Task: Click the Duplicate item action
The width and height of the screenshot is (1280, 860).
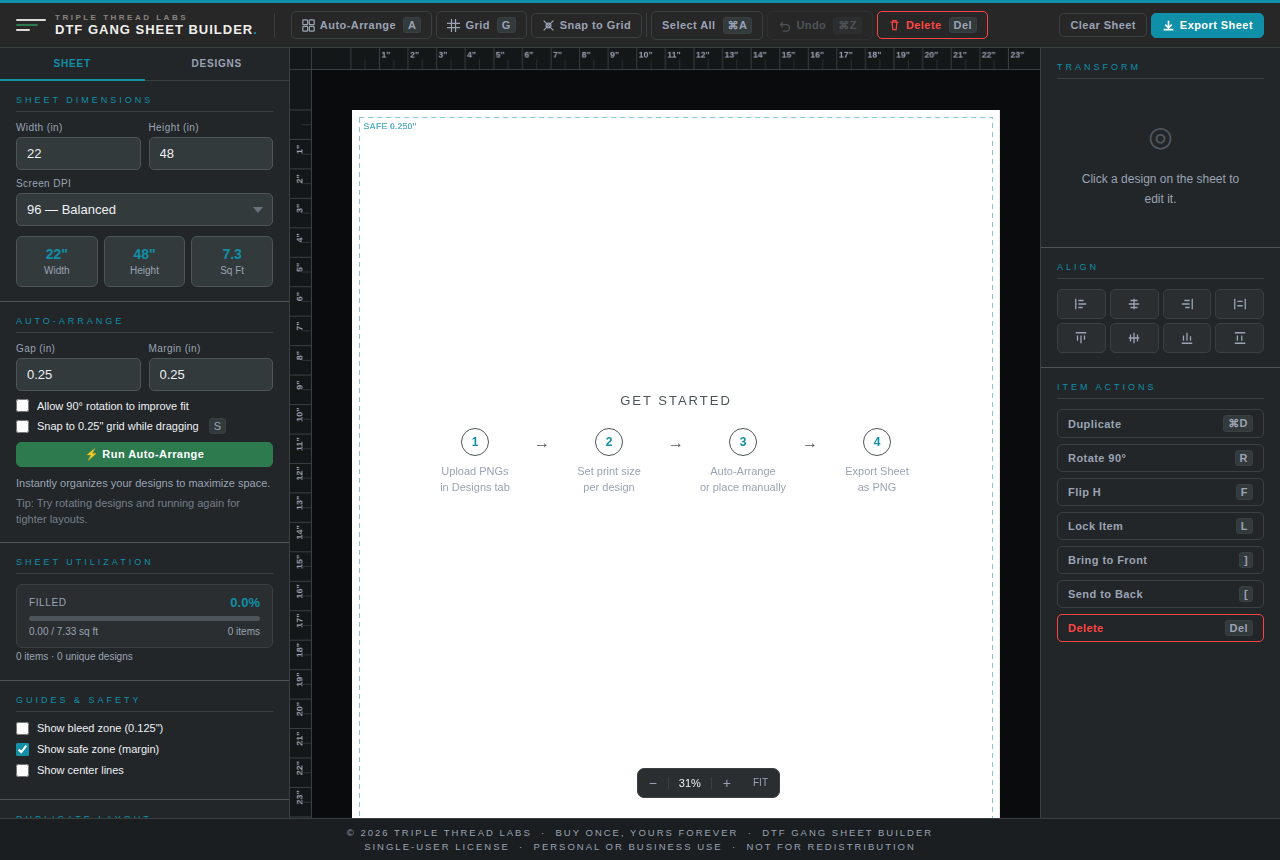Action: tap(1160, 424)
